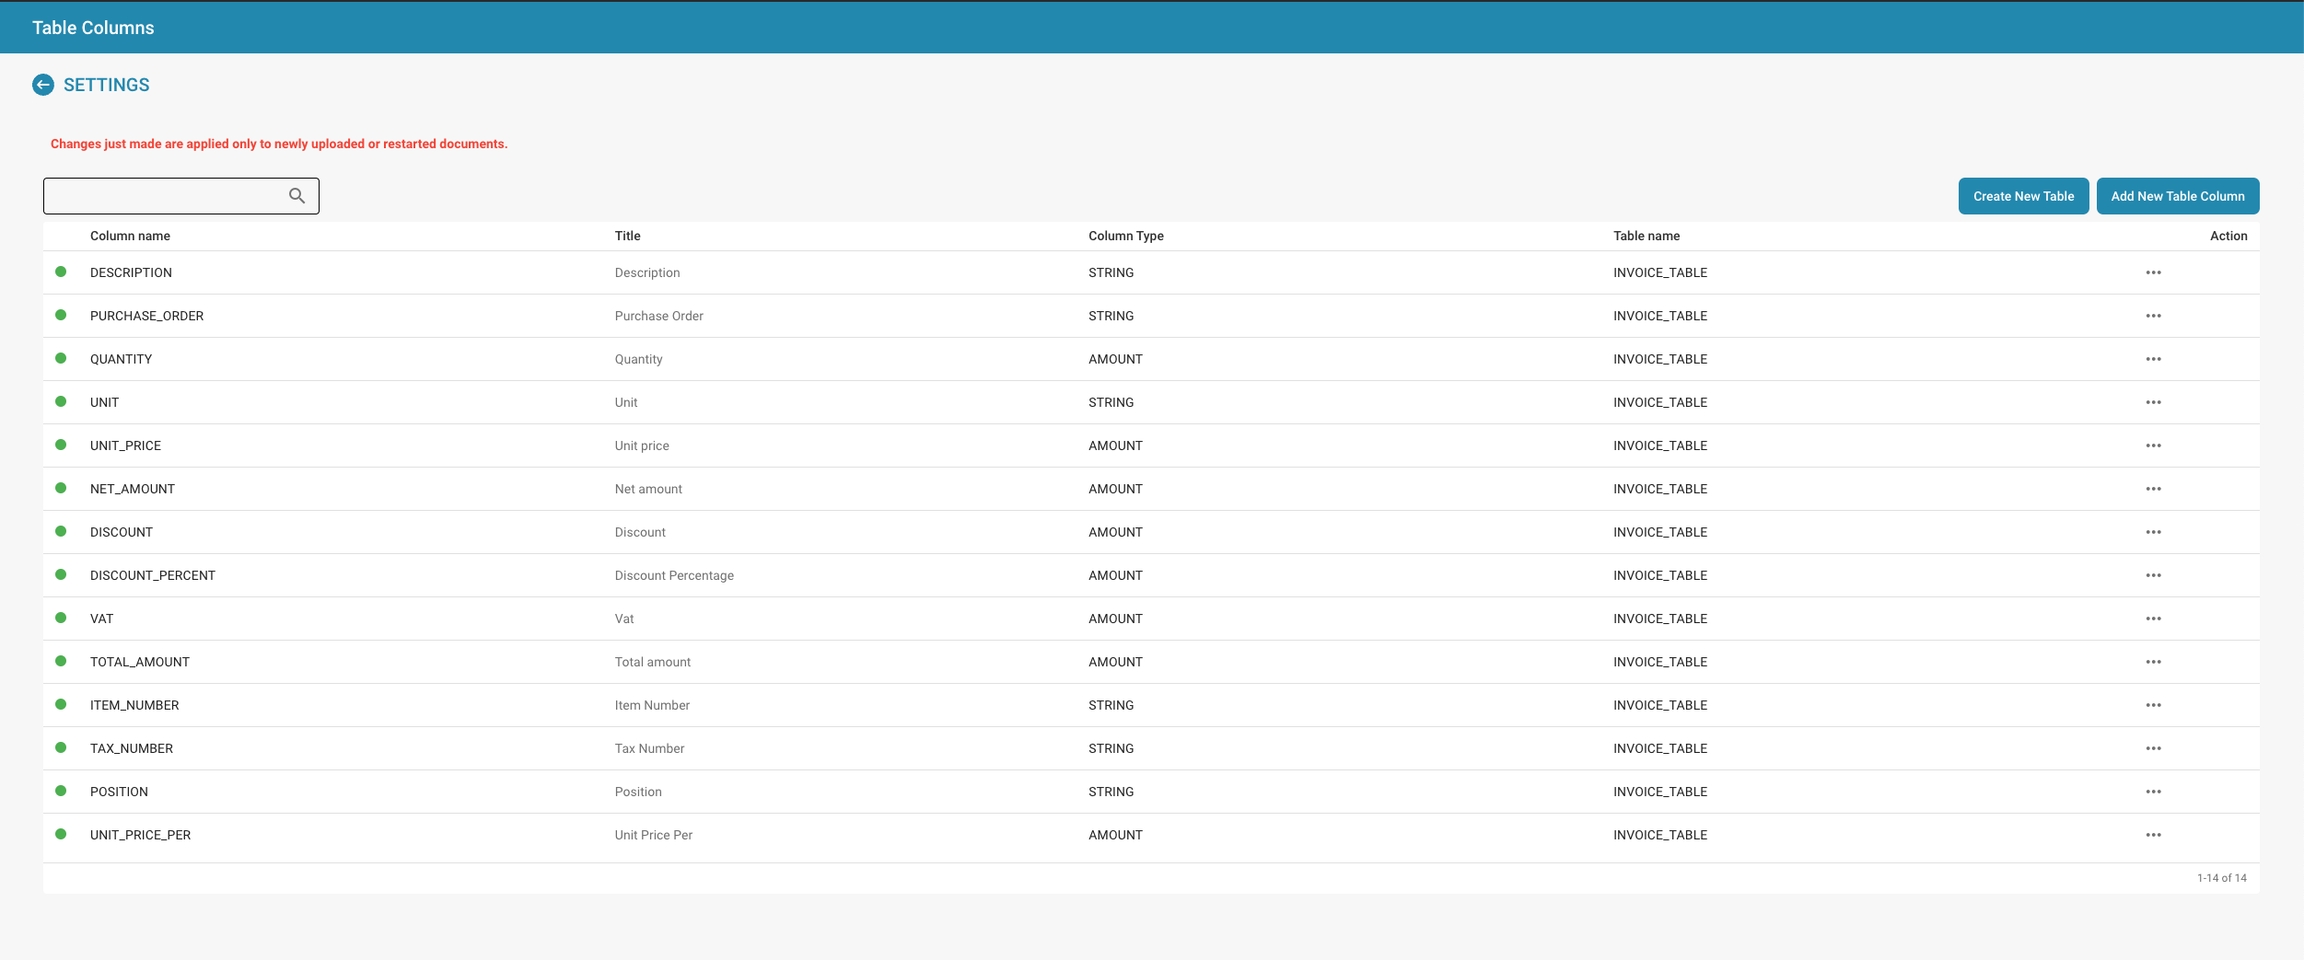Open actions menu for ITEM_NUMBER row
The height and width of the screenshot is (960, 2304).
coord(2153,705)
